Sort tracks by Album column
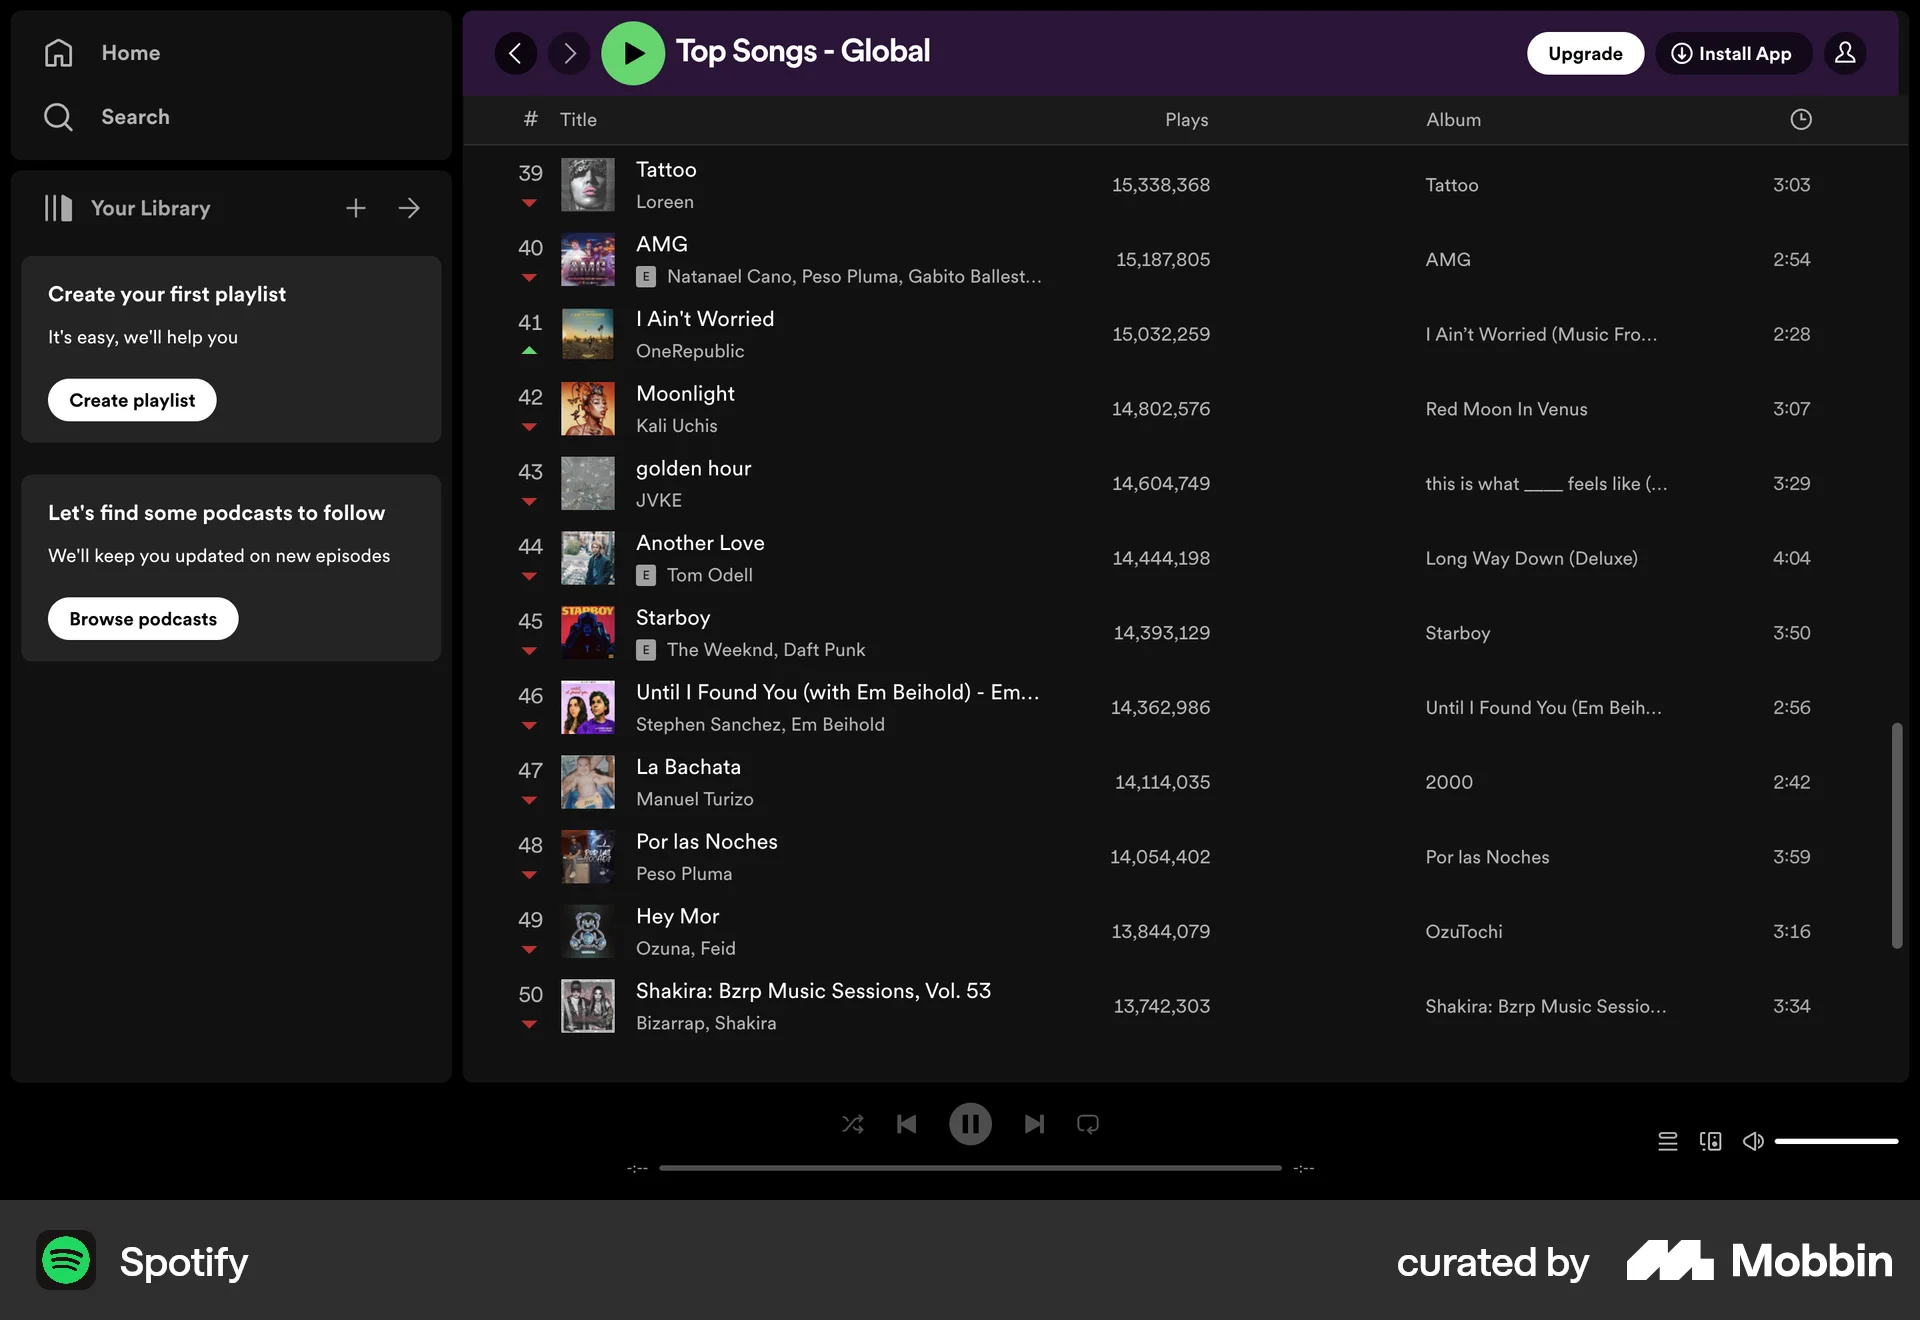1920x1320 pixels. 1453,119
